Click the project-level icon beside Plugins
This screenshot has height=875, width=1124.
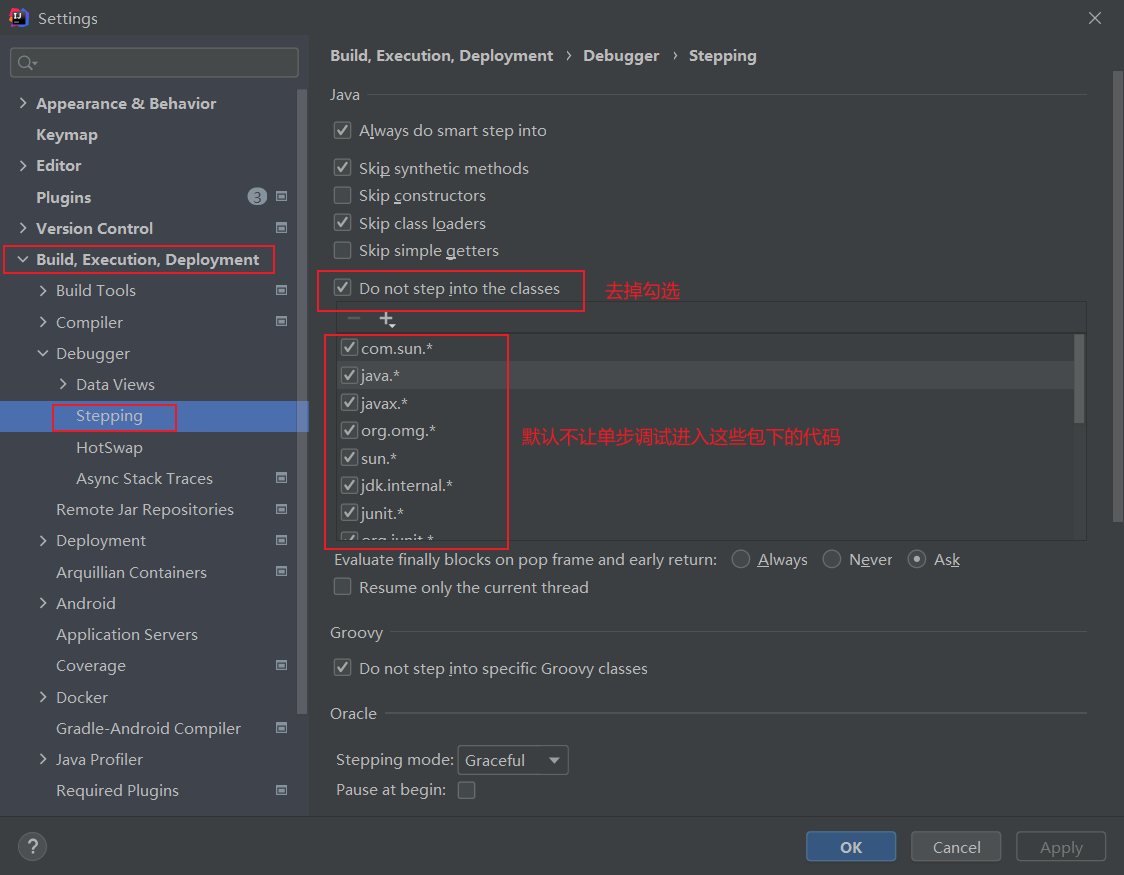tap(281, 197)
